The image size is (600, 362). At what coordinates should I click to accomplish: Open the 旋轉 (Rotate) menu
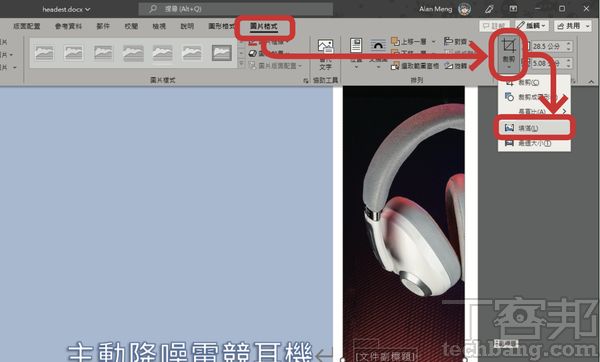(x=457, y=66)
